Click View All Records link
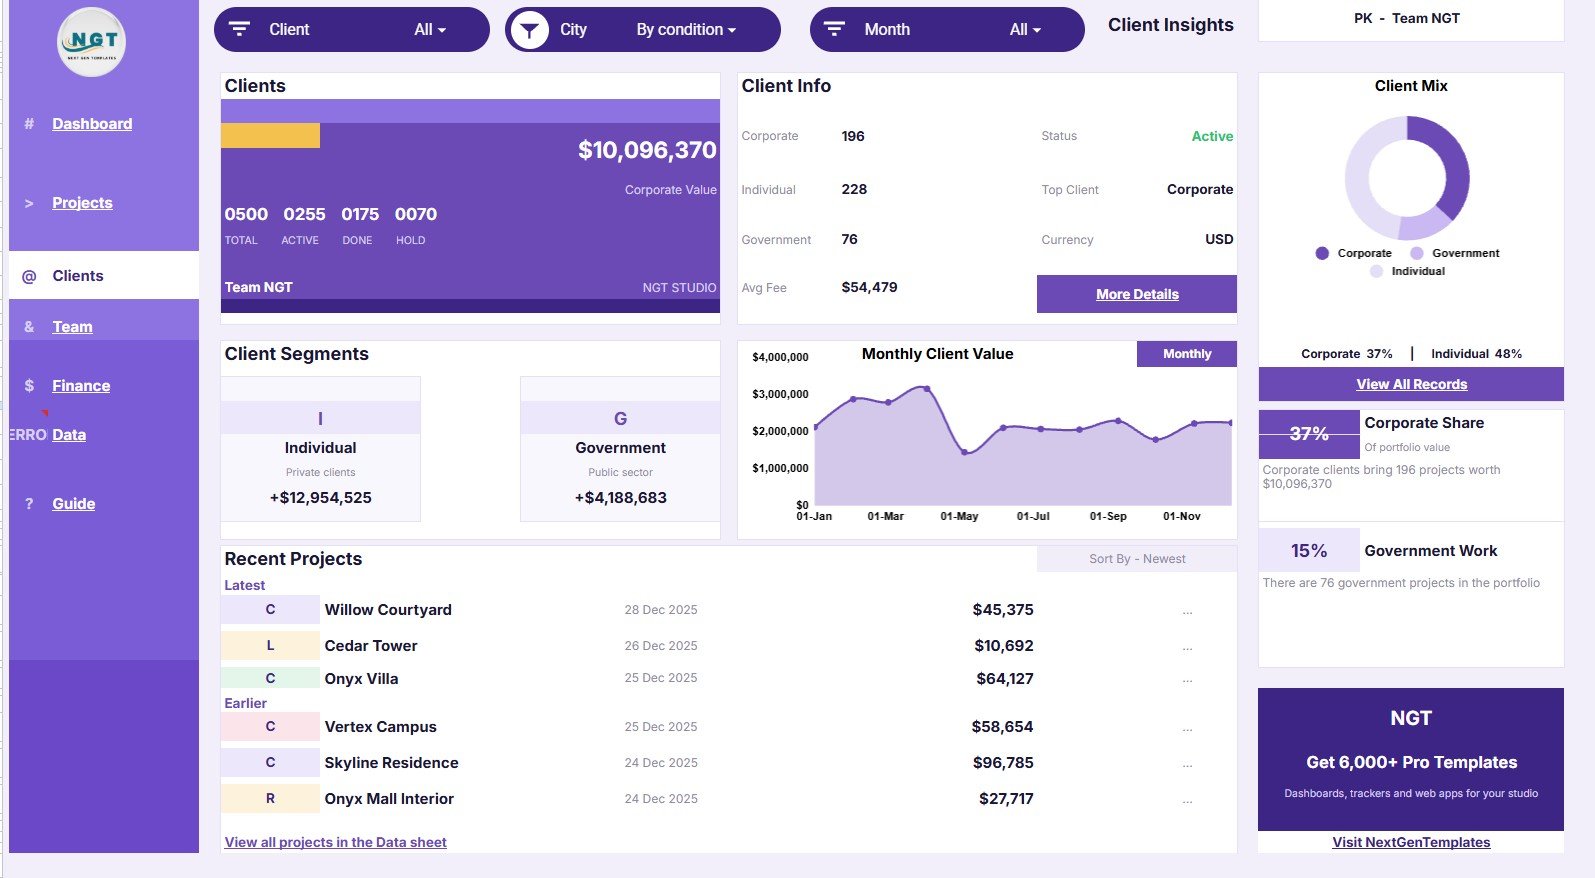Viewport: 1595px width, 878px height. tap(1411, 384)
